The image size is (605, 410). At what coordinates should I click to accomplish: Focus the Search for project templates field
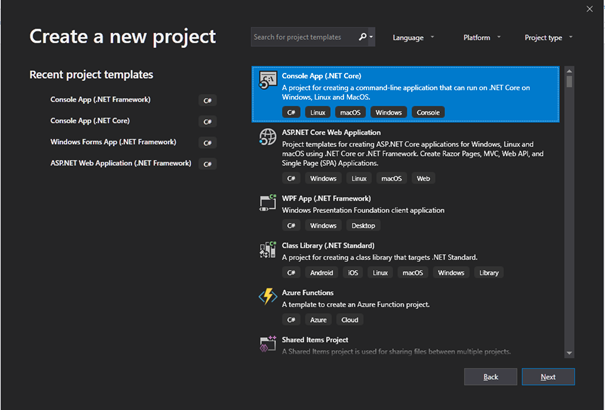pyautogui.click(x=304, y=37)
